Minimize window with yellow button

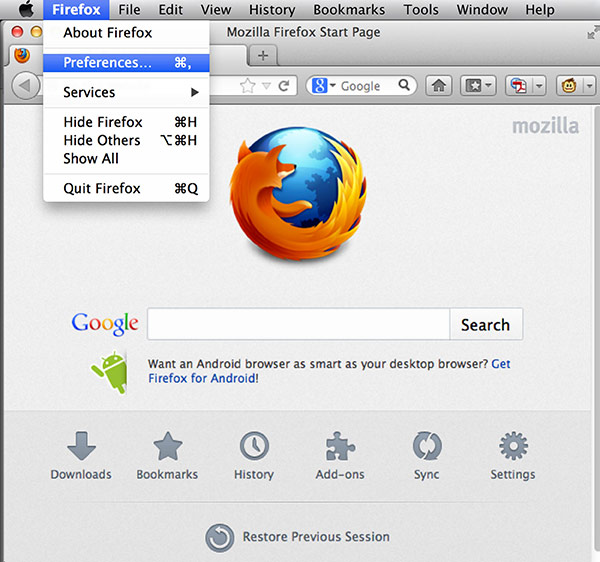click(x=36, y=31)
